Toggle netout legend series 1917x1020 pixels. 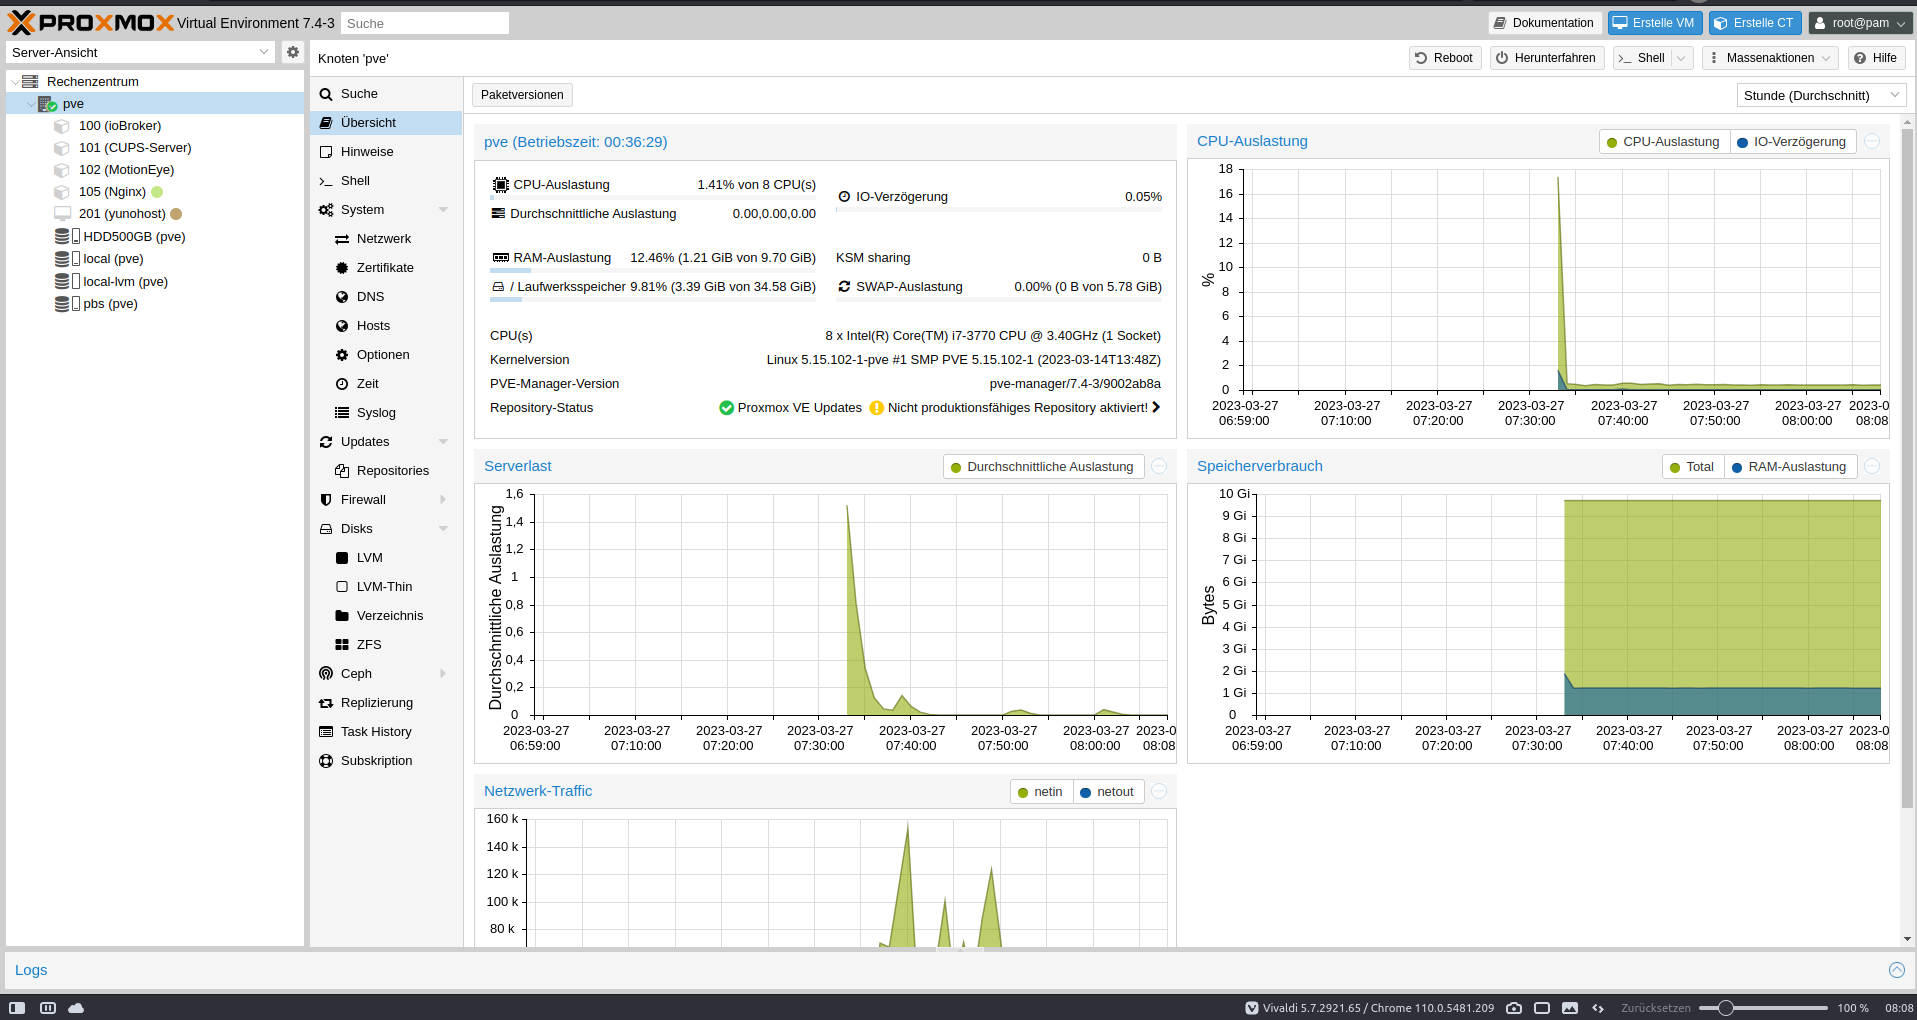[x=1108, y=792]
